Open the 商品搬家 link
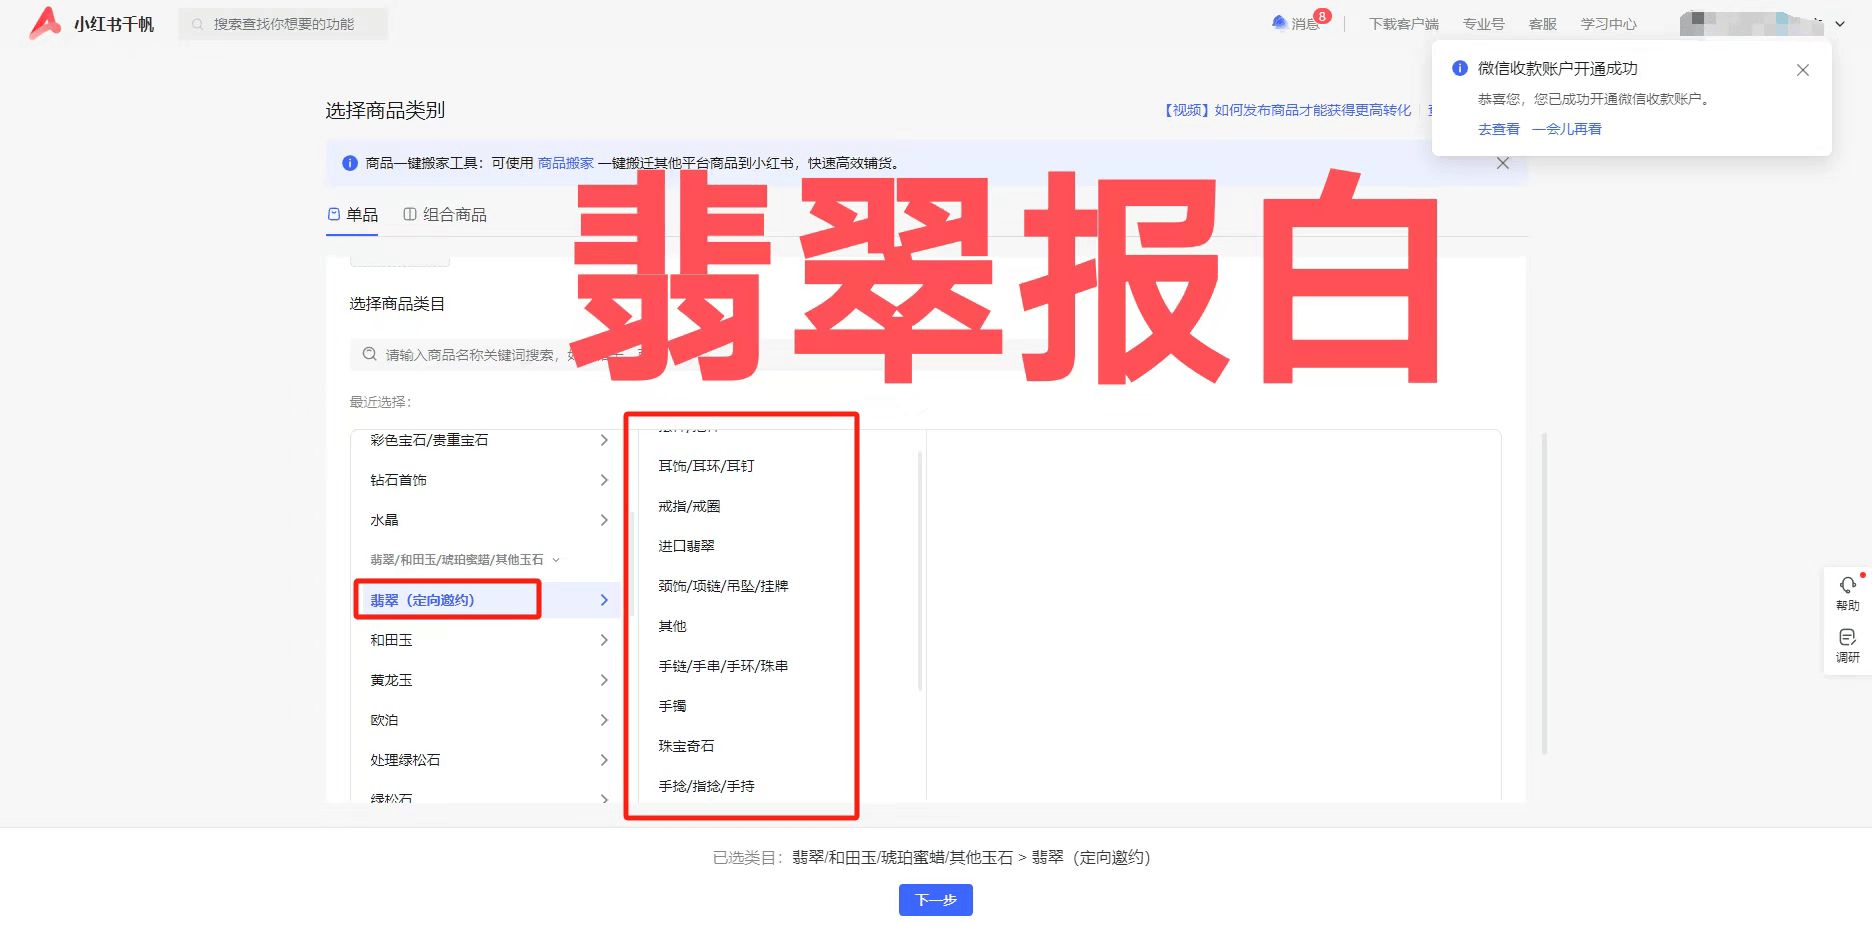The width and height of the screenshot is (1872, 936). (566, 162)
